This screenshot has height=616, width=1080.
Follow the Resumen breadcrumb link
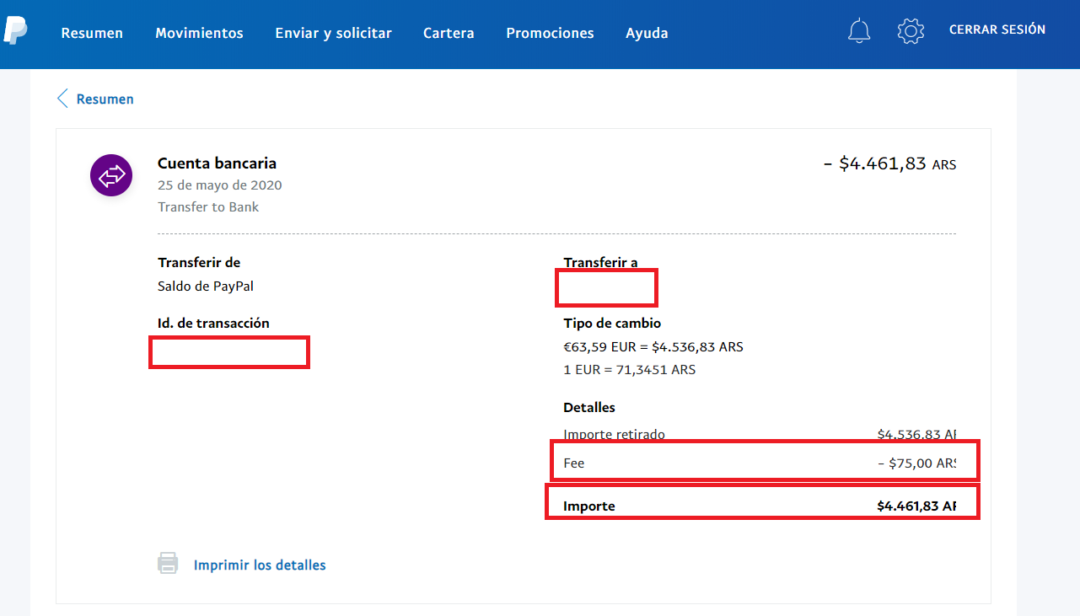point(105,98)
